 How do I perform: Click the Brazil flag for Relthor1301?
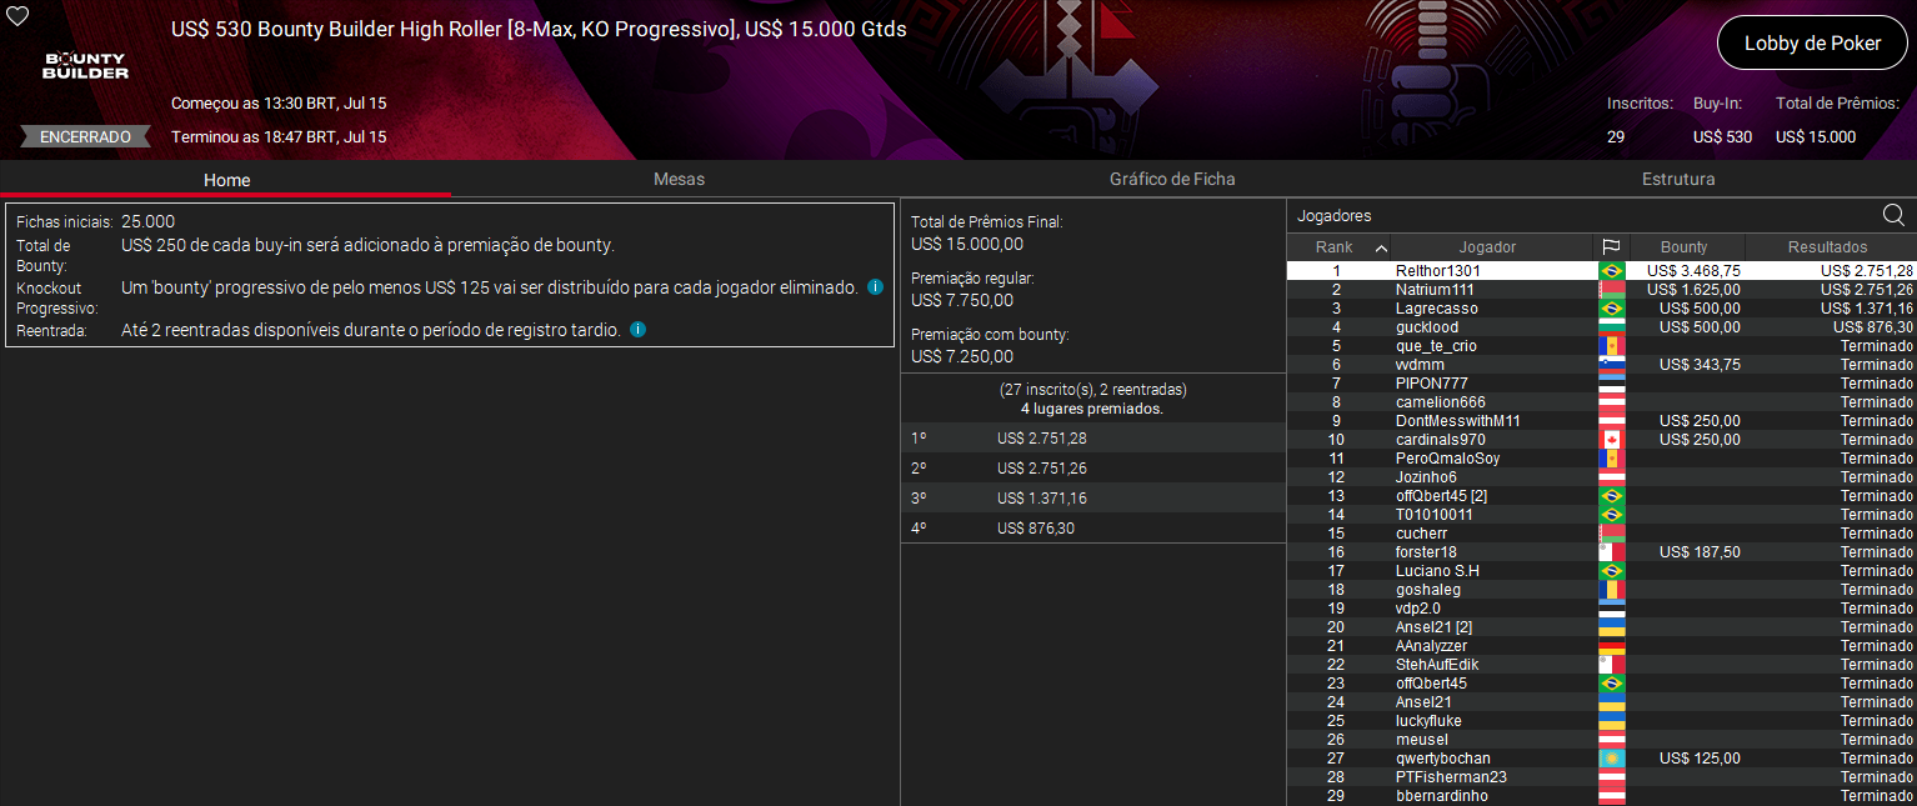pyautogui.click(x=1611, y=271)
